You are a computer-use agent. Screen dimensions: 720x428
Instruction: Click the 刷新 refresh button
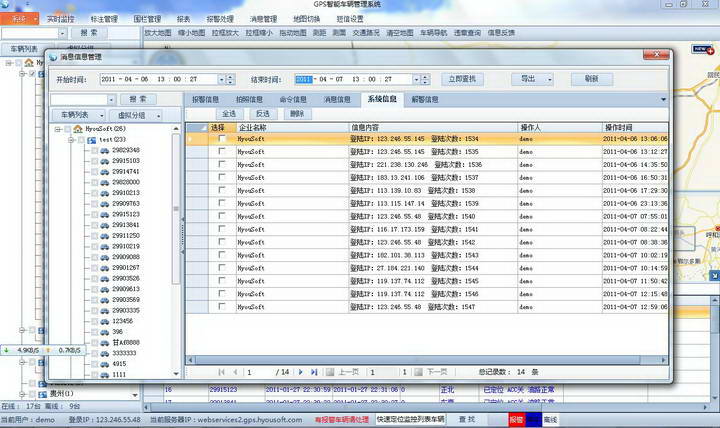click(x=592, y=79)
